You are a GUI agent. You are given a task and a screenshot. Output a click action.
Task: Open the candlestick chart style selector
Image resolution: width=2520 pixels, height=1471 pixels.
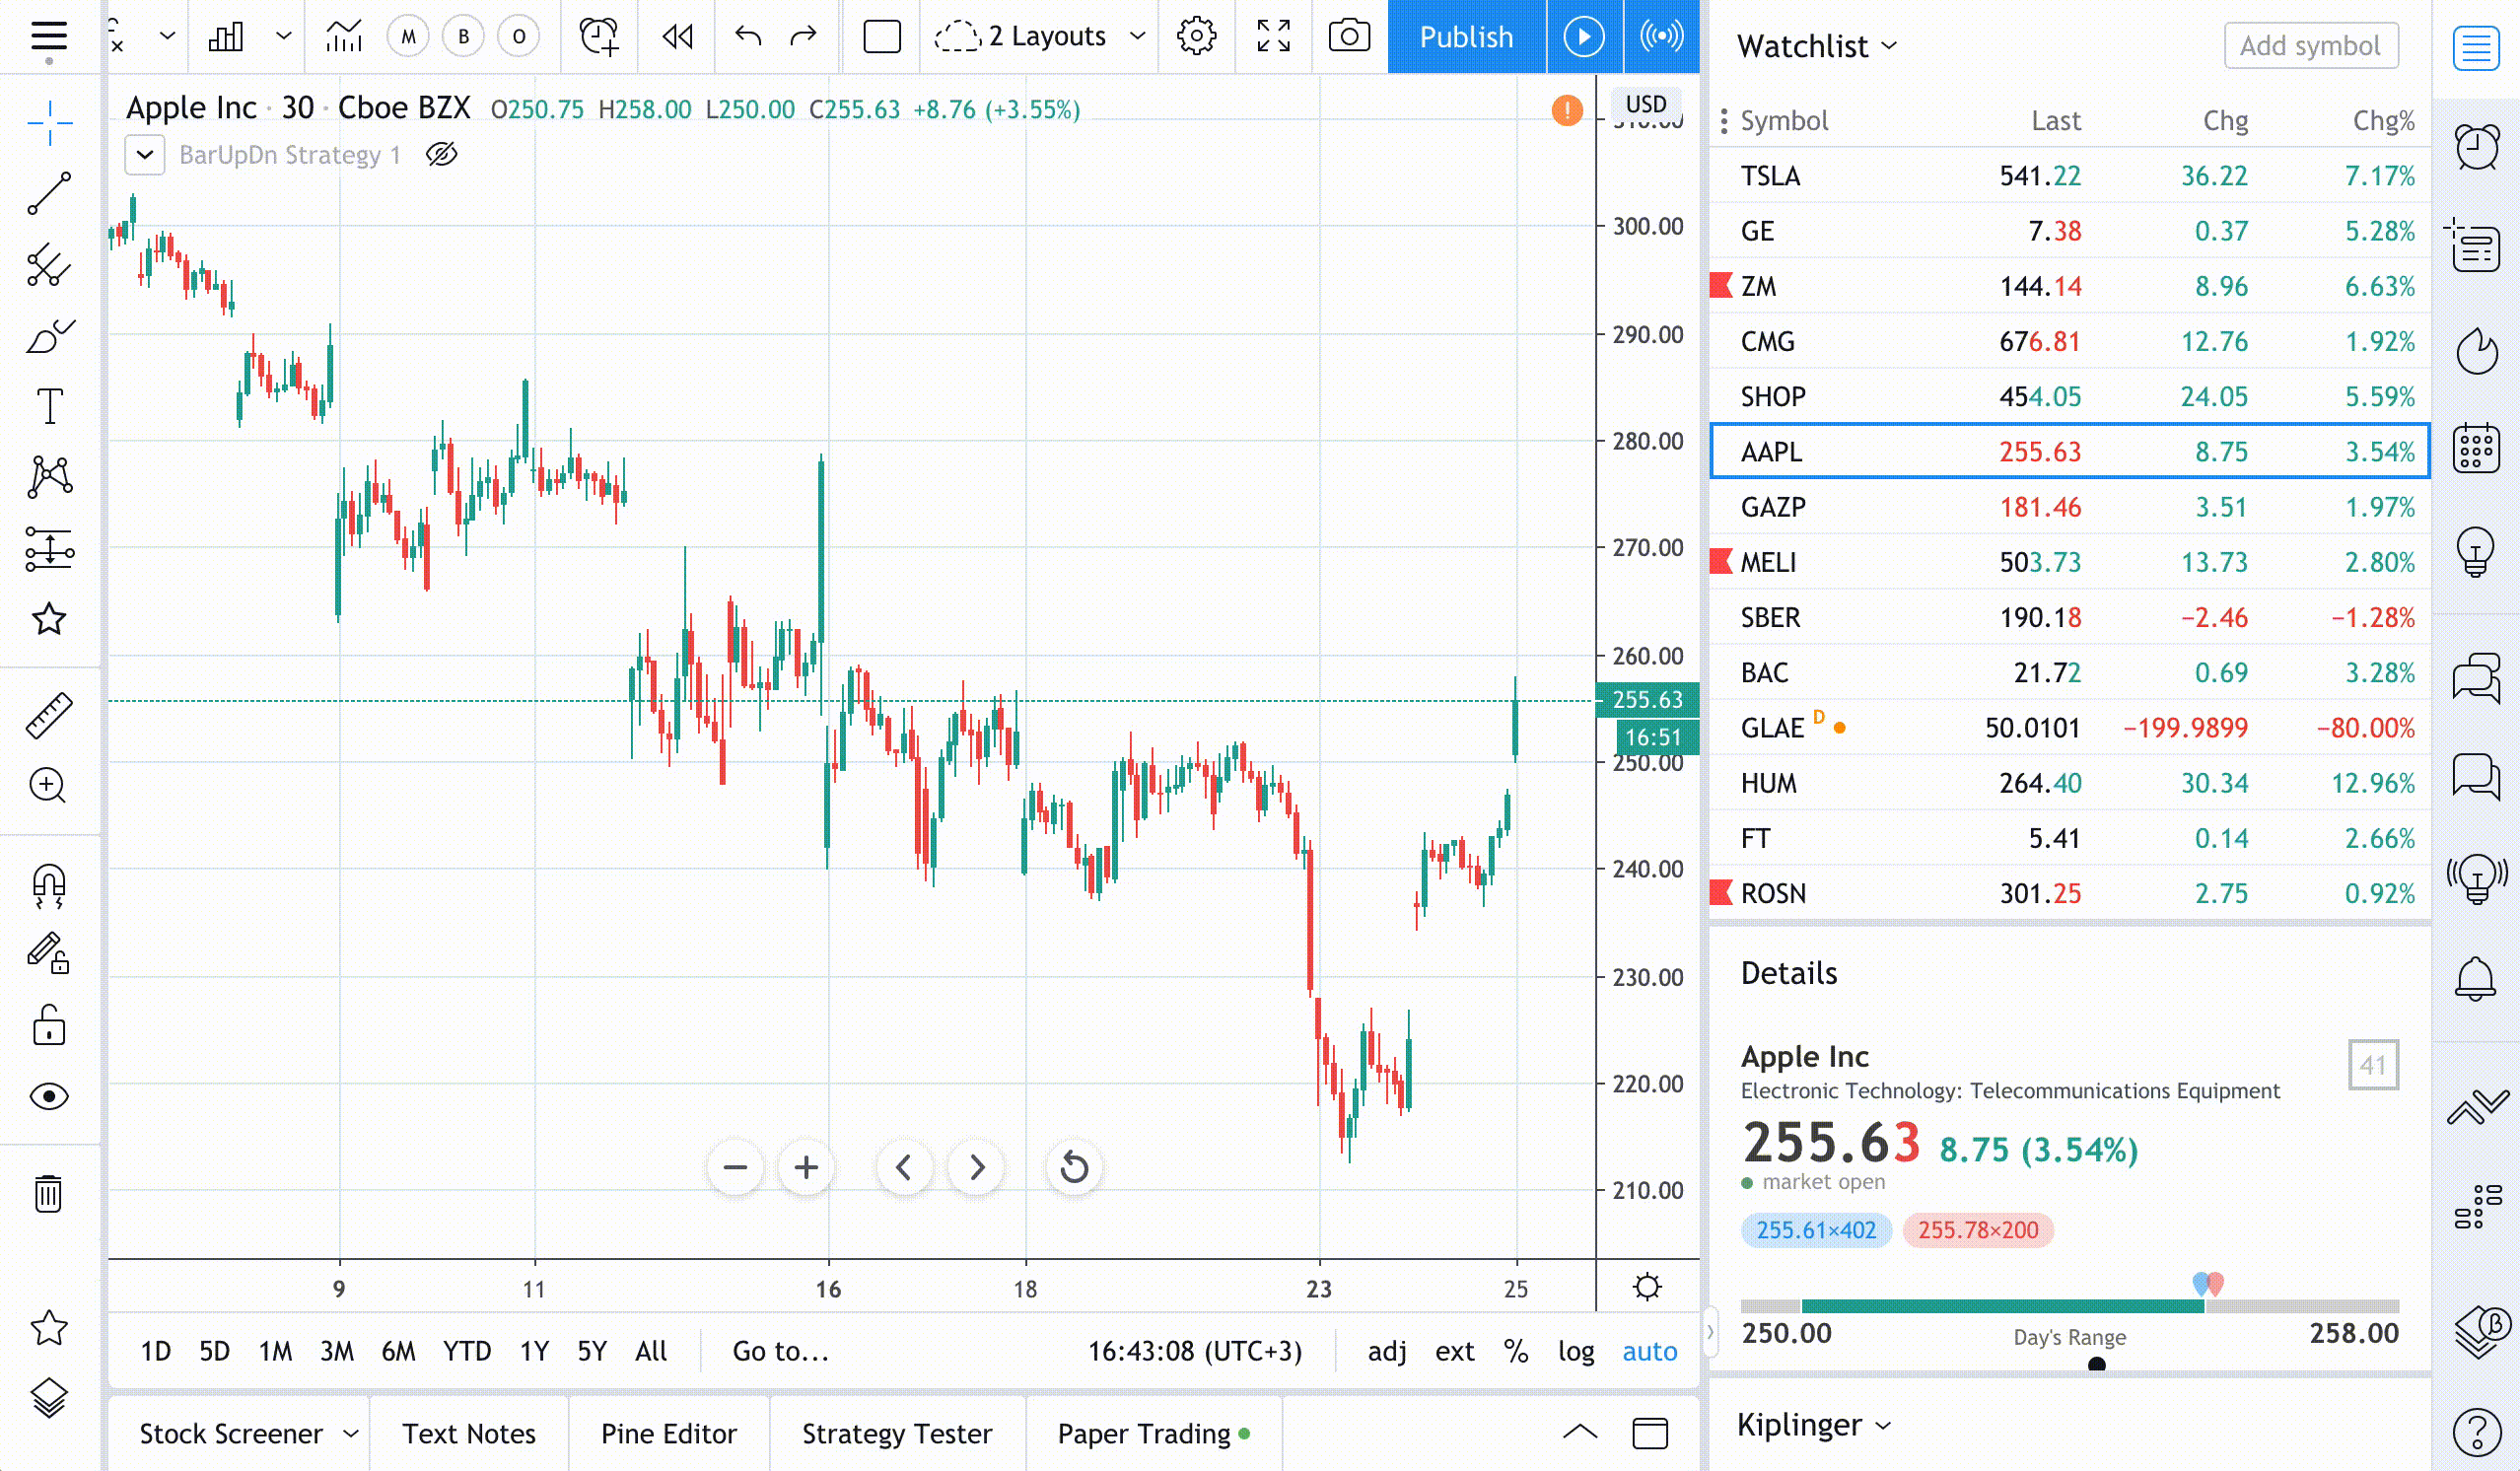(226, 37)
